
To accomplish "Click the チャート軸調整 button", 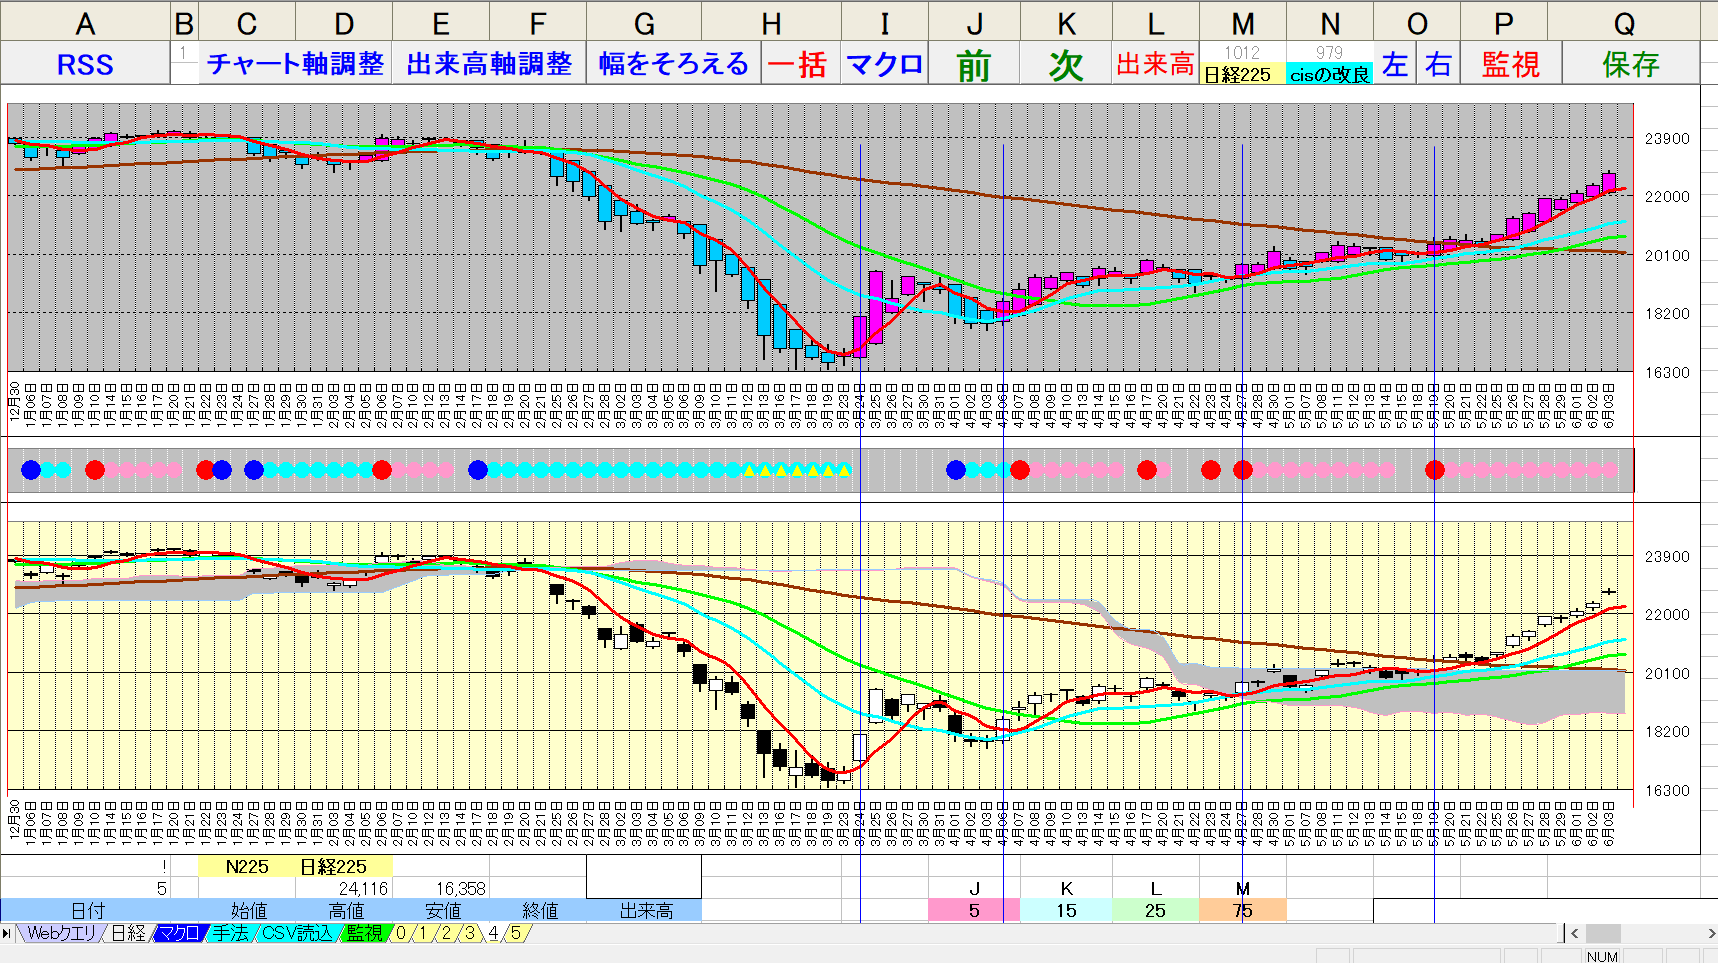I will [295, 64].
